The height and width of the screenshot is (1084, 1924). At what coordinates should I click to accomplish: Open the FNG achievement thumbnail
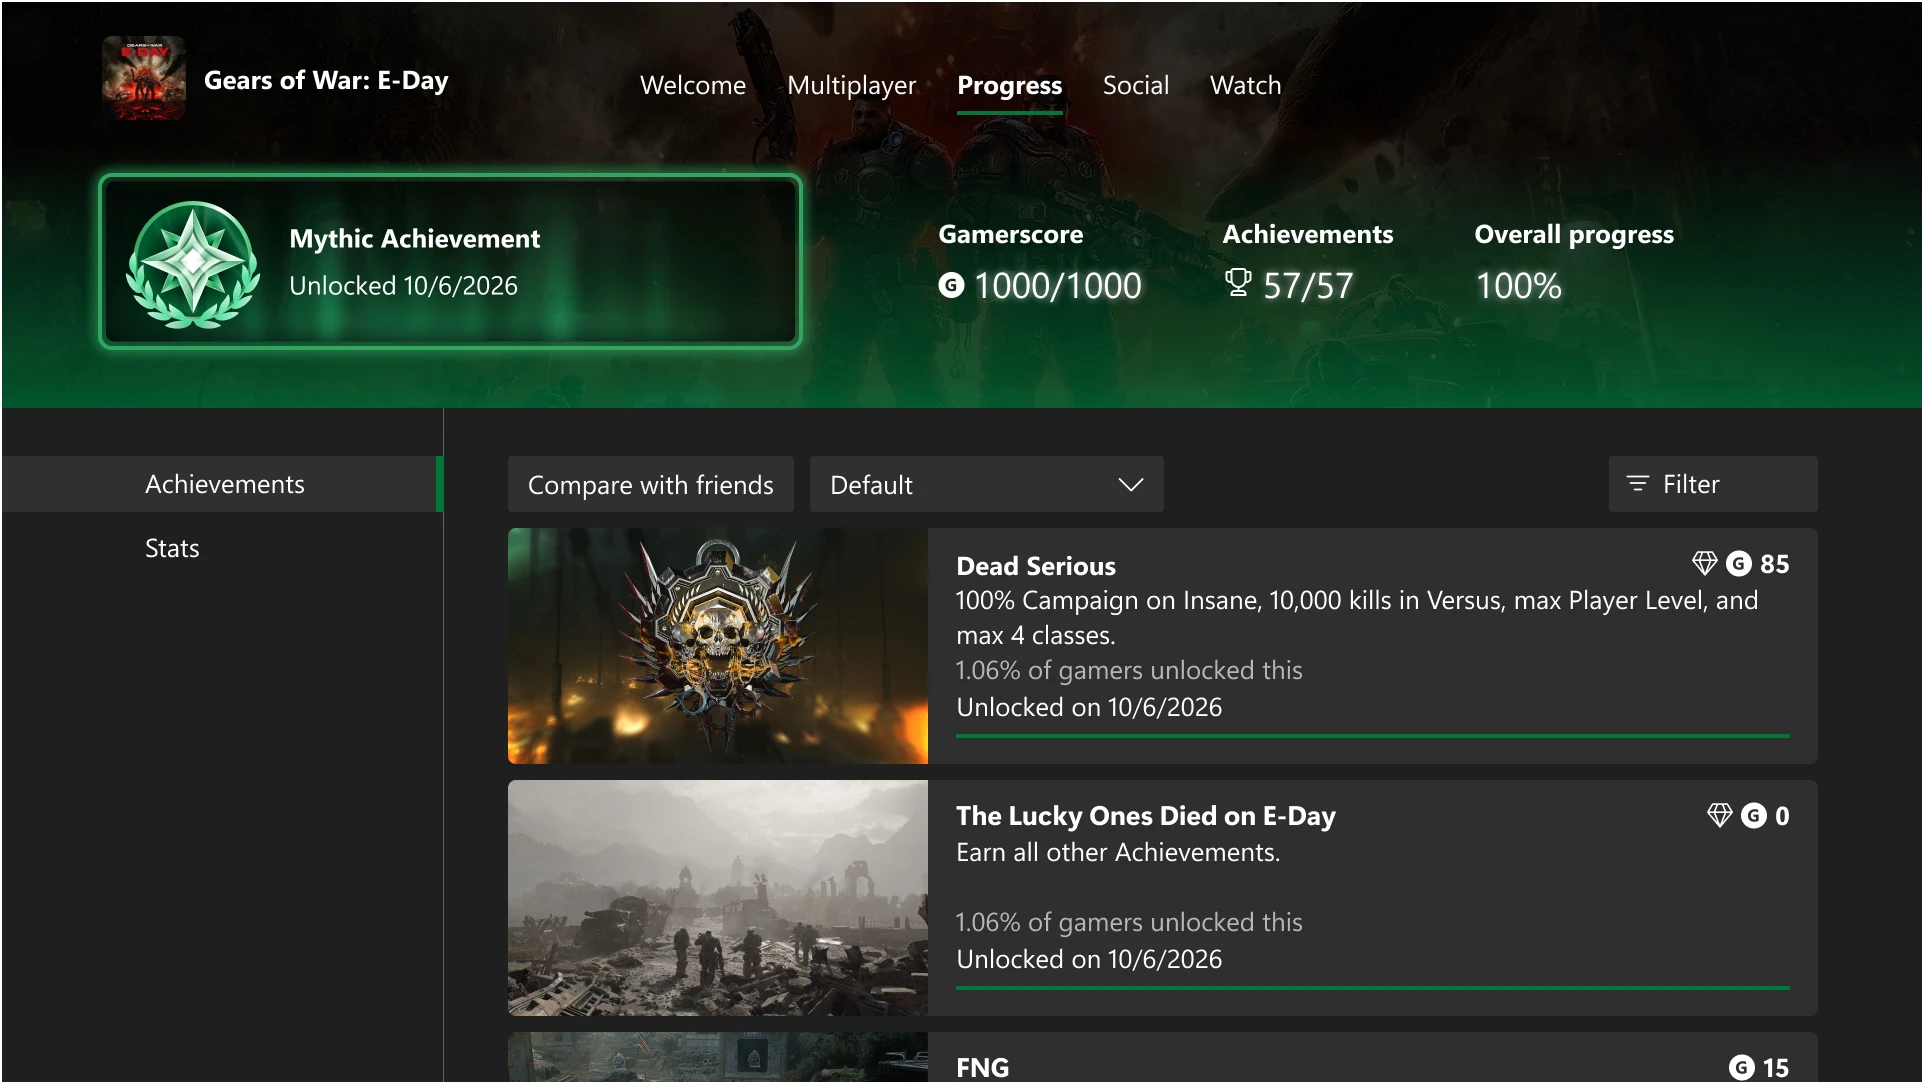(x=718, y=1057)
